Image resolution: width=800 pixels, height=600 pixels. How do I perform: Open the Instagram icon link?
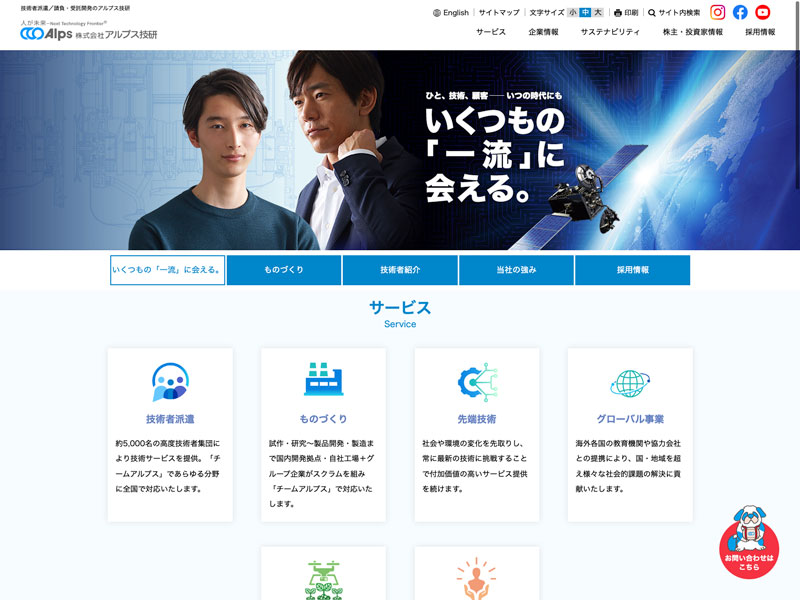pos(717,13)
